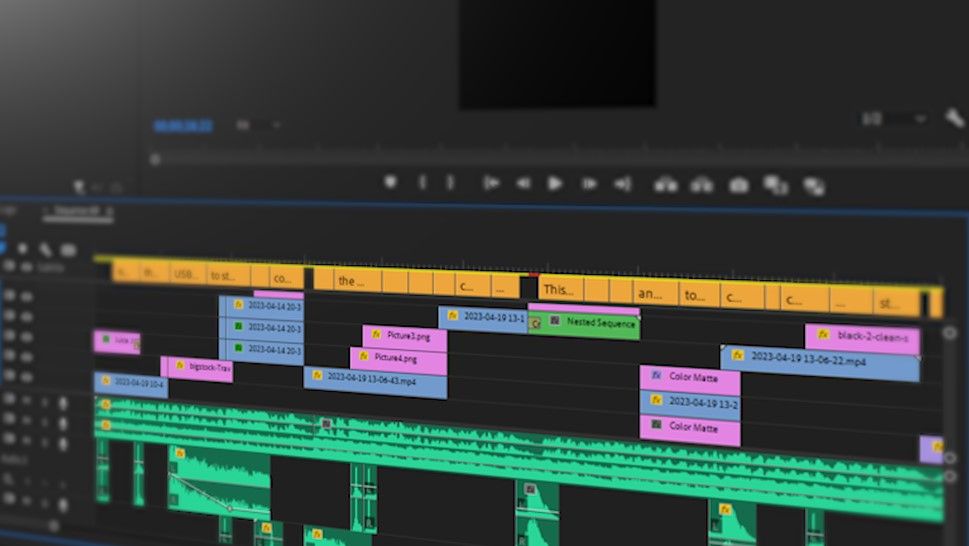Select the Nested Sequence clip
Image resolution: width=969 pixels, height=546 pixels.
coord(584,324)
